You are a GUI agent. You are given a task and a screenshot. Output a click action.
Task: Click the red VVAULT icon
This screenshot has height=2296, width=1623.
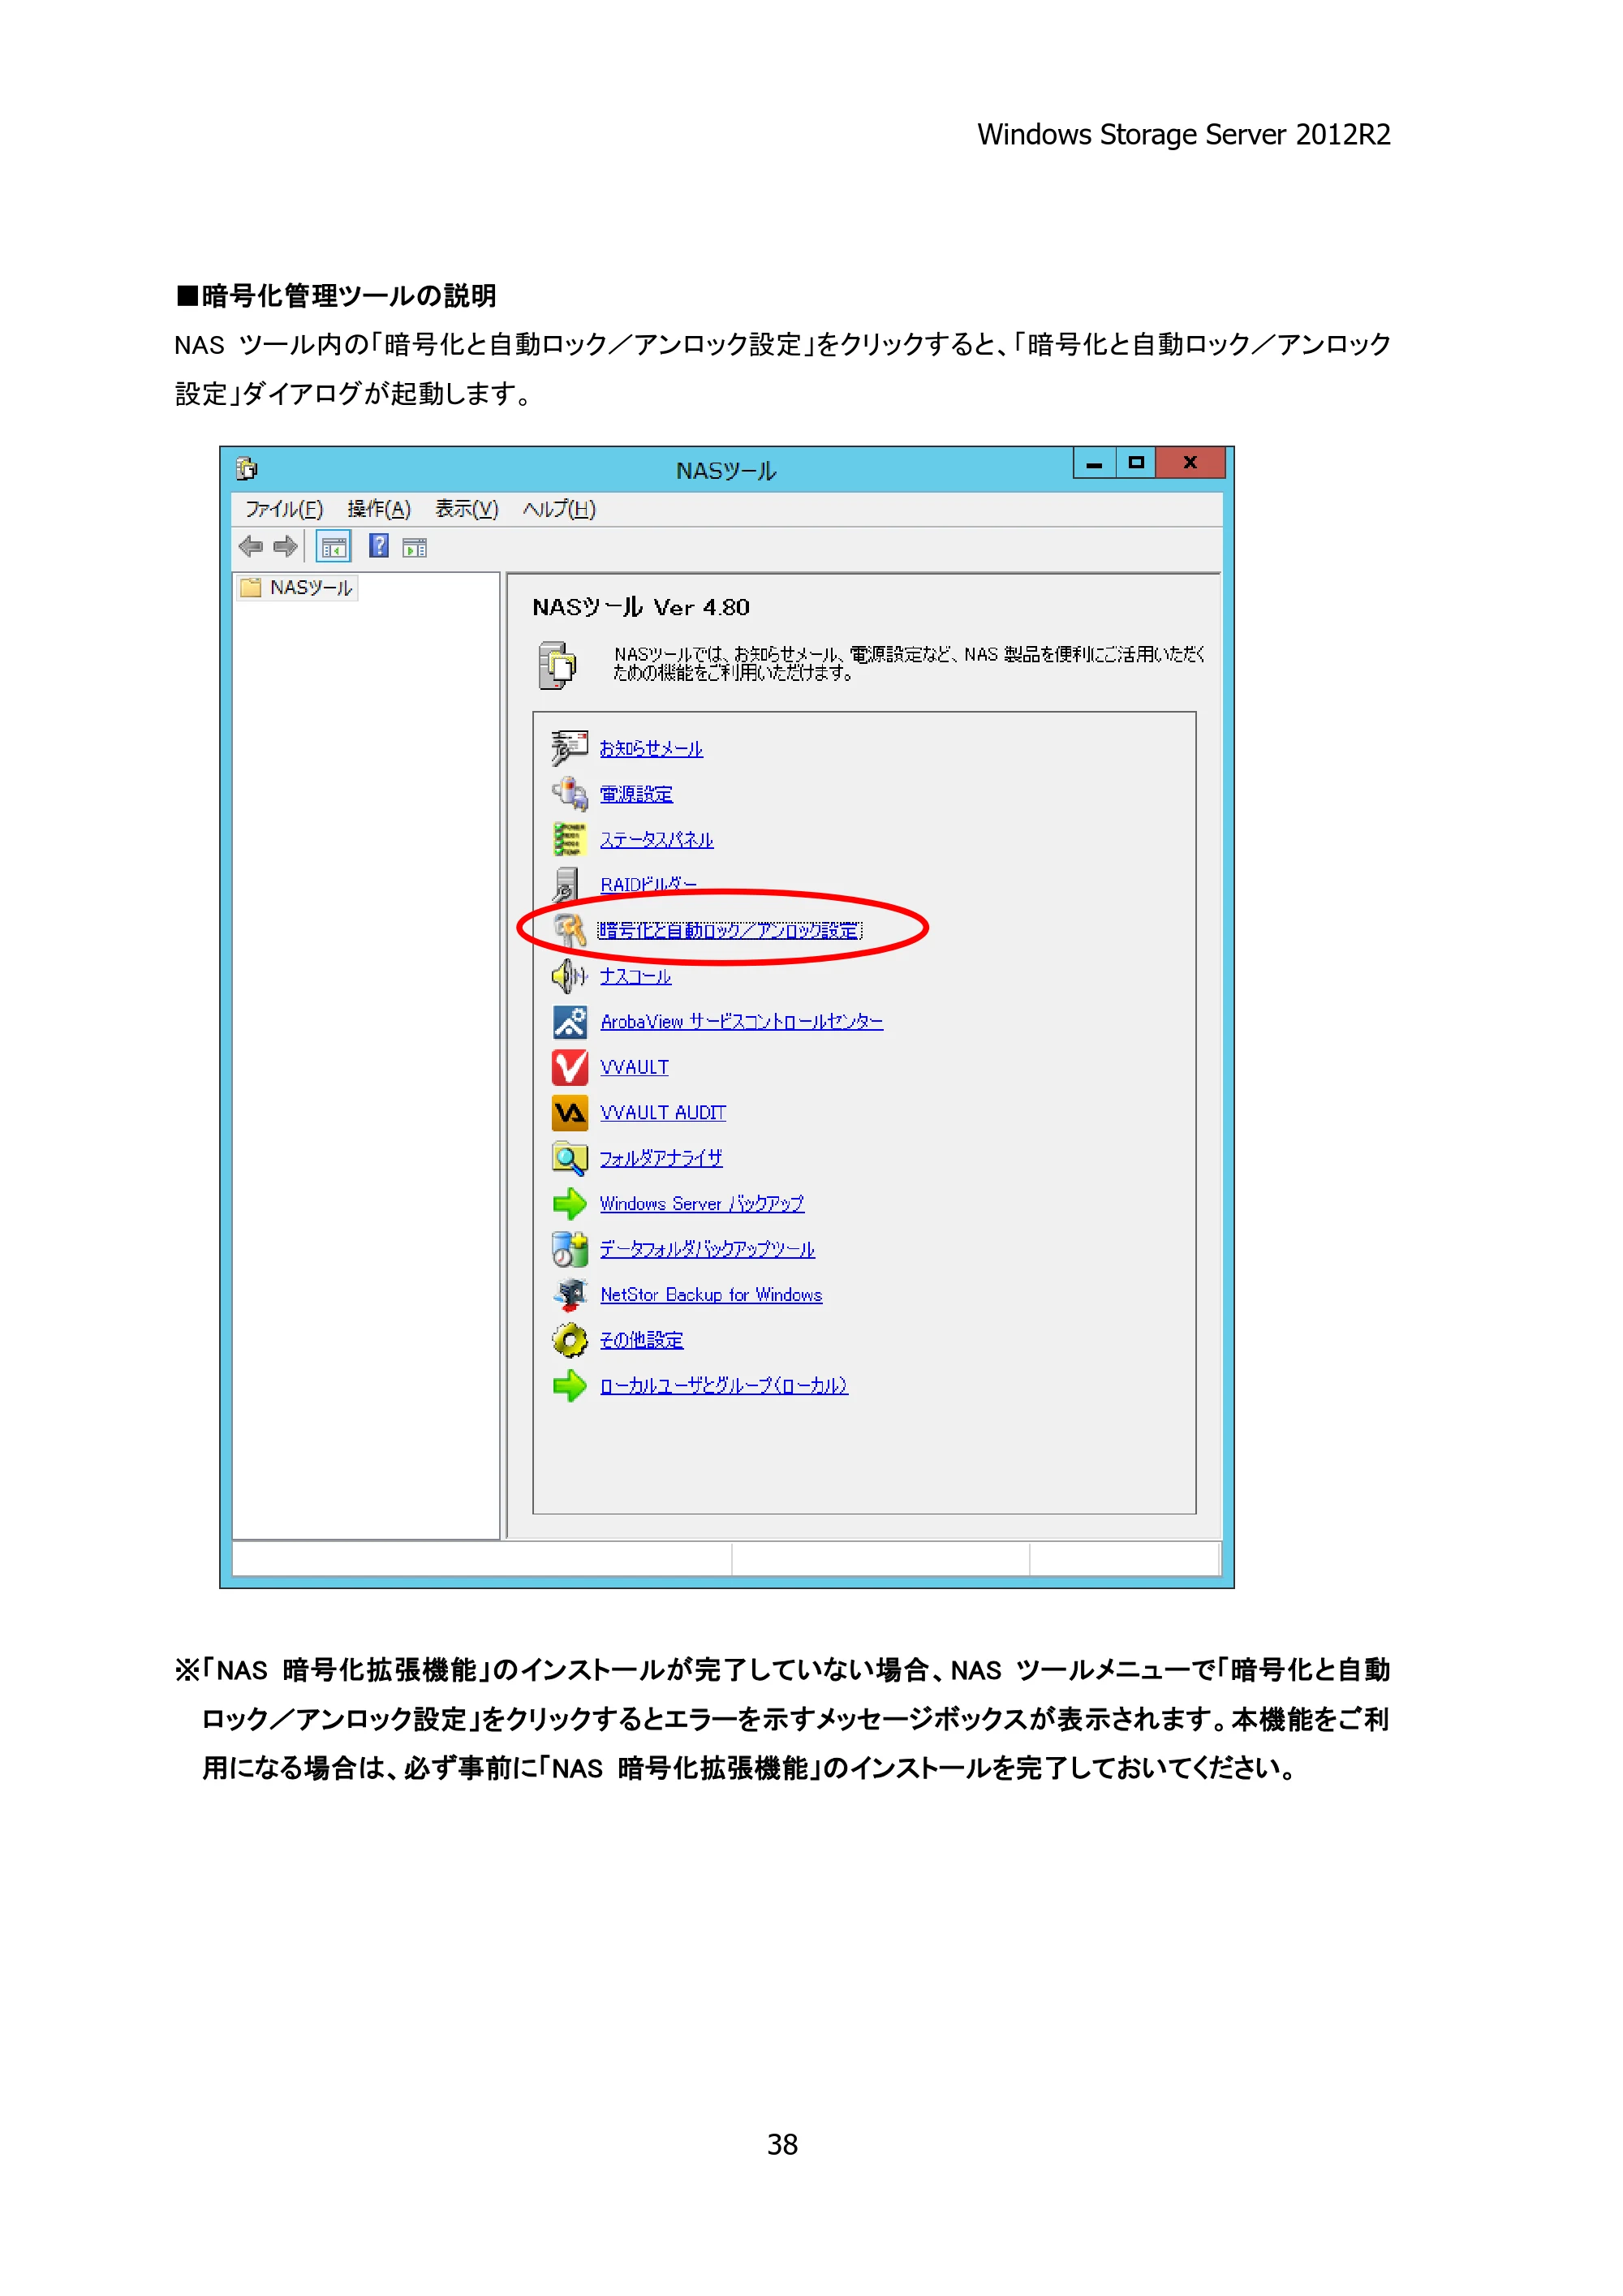[x=570, y=1067]
